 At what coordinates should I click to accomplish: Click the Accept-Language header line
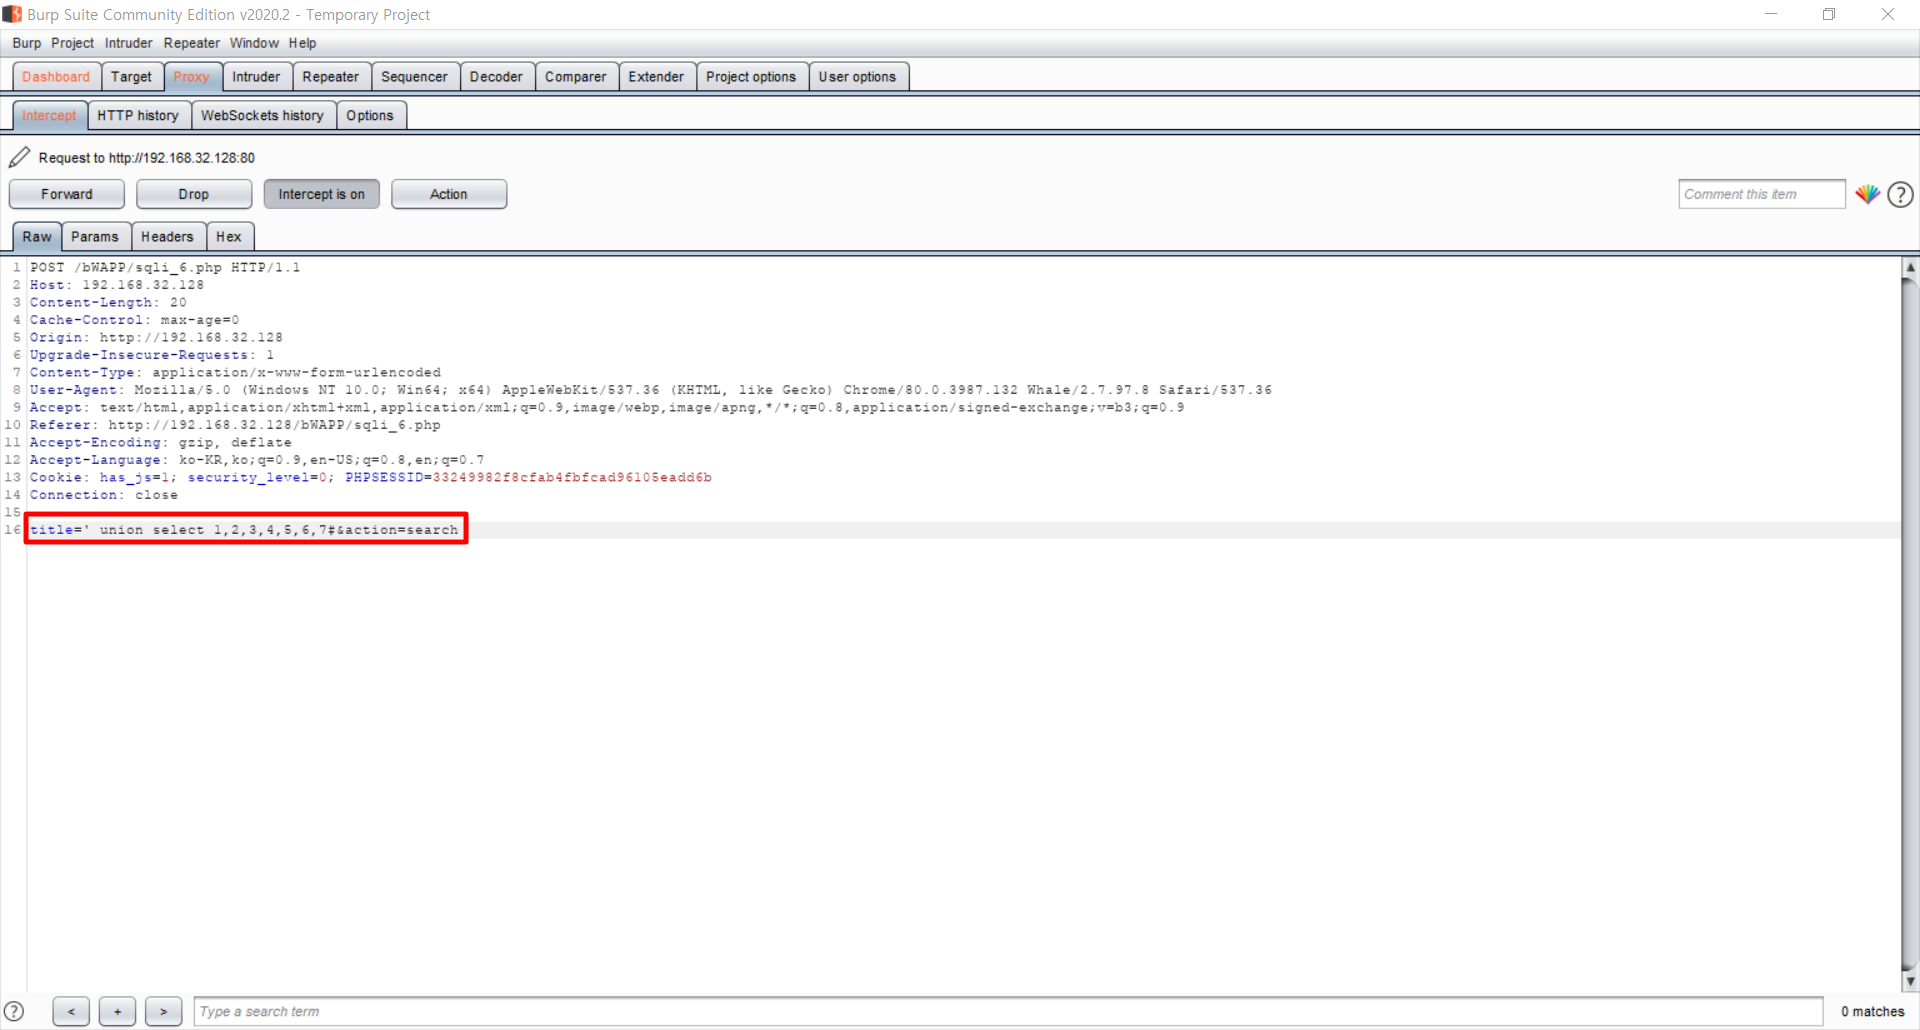pyautogui.click(x=257, y=460)
